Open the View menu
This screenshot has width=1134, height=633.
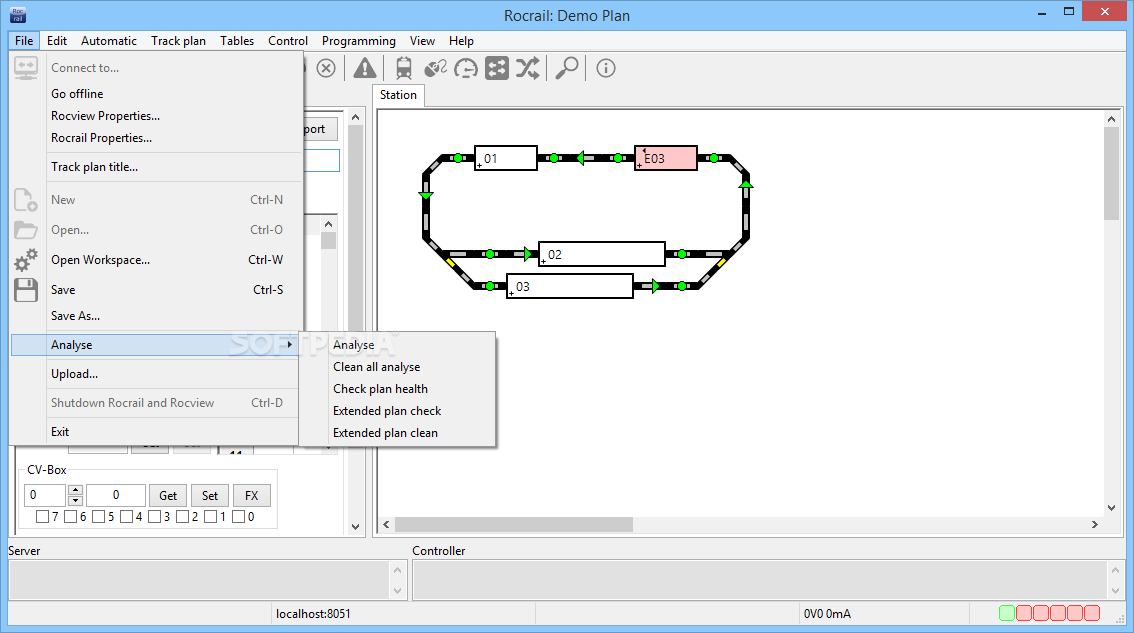422,41
